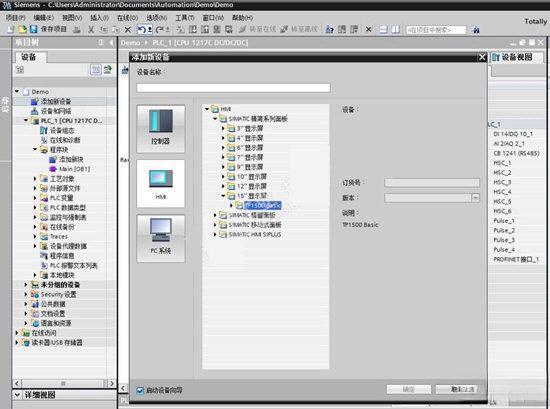Click the cut scissors toolbar icon
The width and height of the screenshot is (550, 409).
pos(91,29)
